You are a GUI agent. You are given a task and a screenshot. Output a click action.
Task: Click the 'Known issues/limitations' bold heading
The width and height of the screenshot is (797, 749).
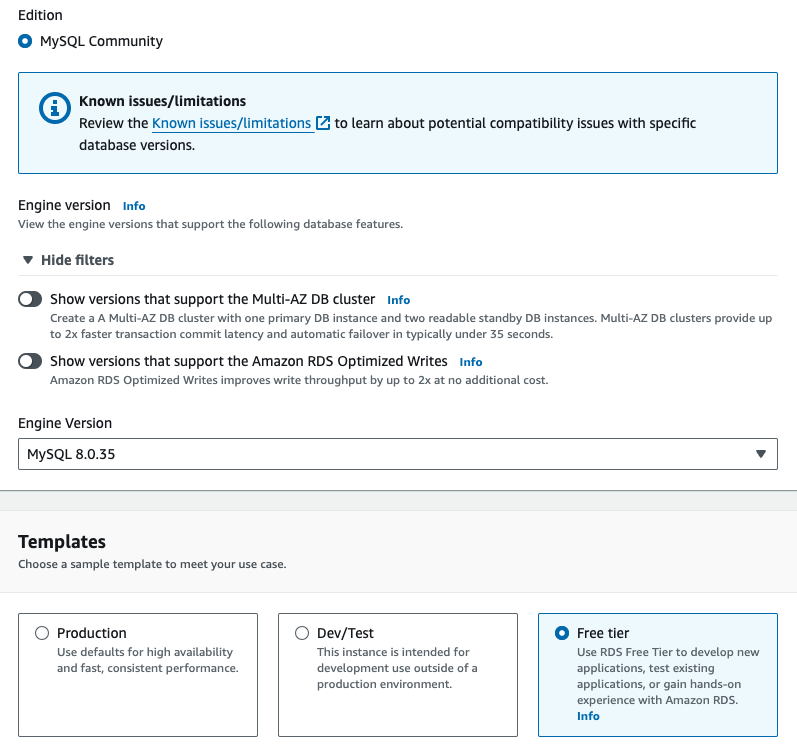(163, 101)
